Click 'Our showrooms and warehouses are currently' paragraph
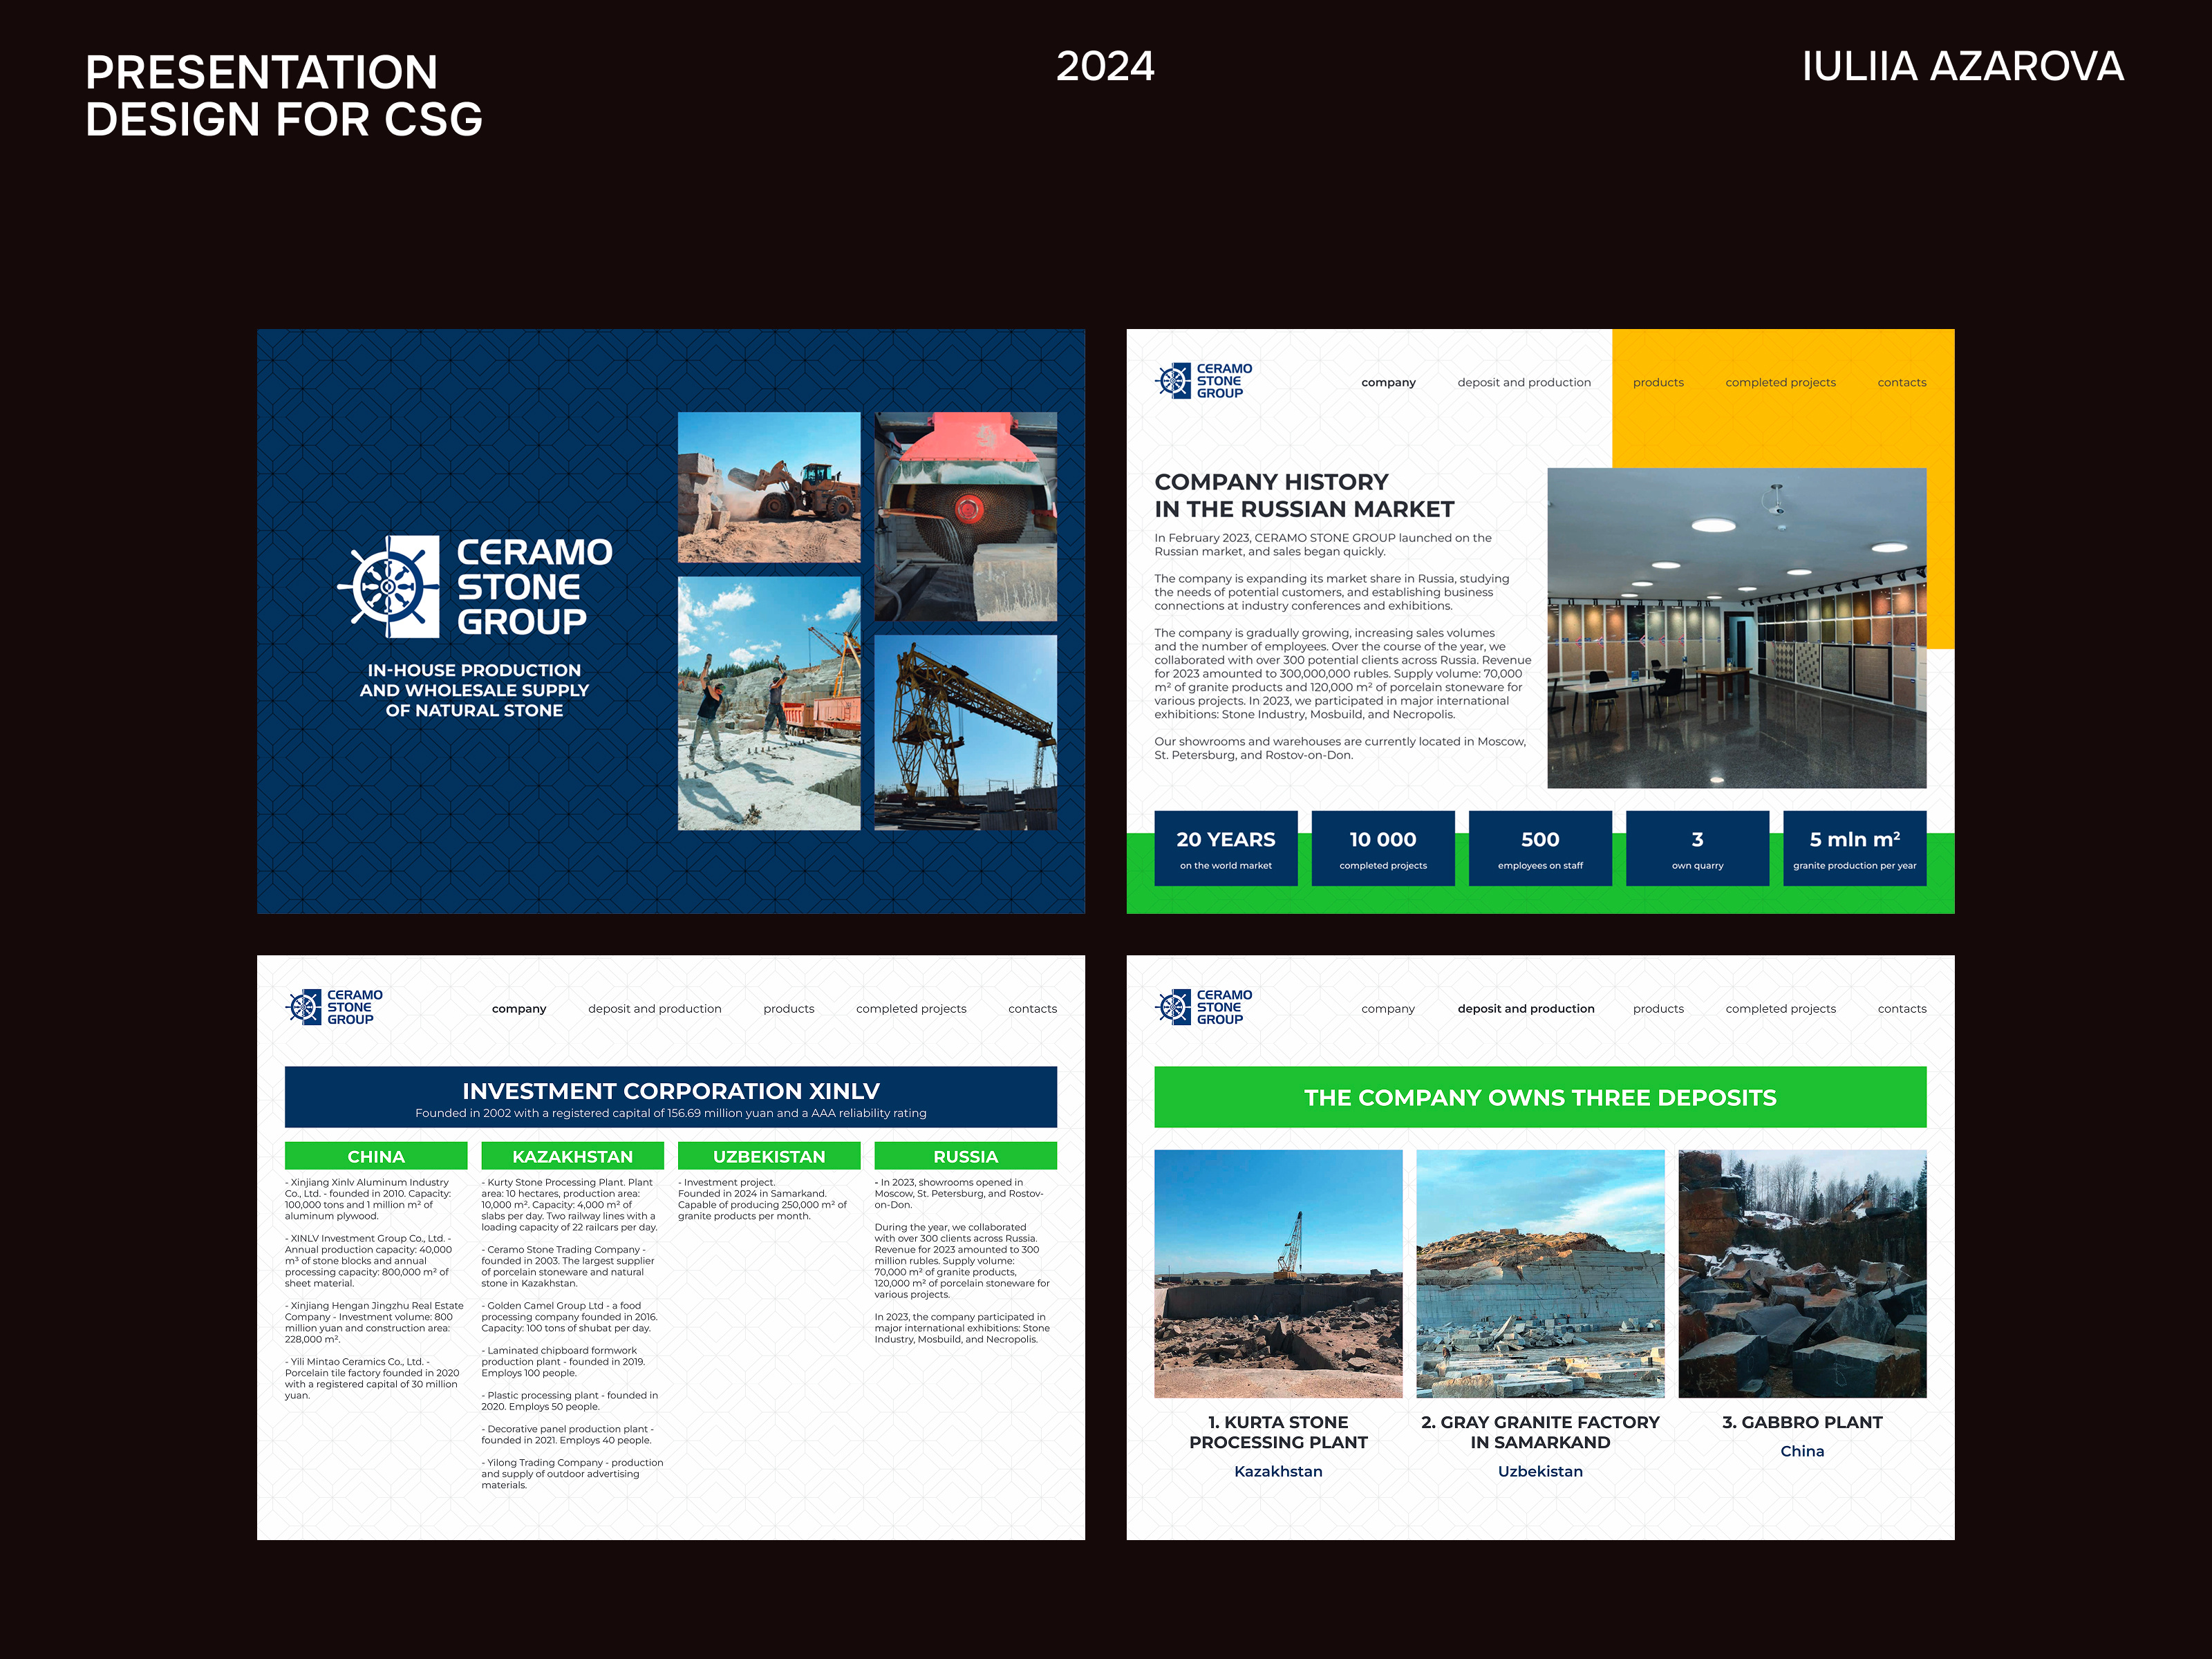 click(1340, 748)
